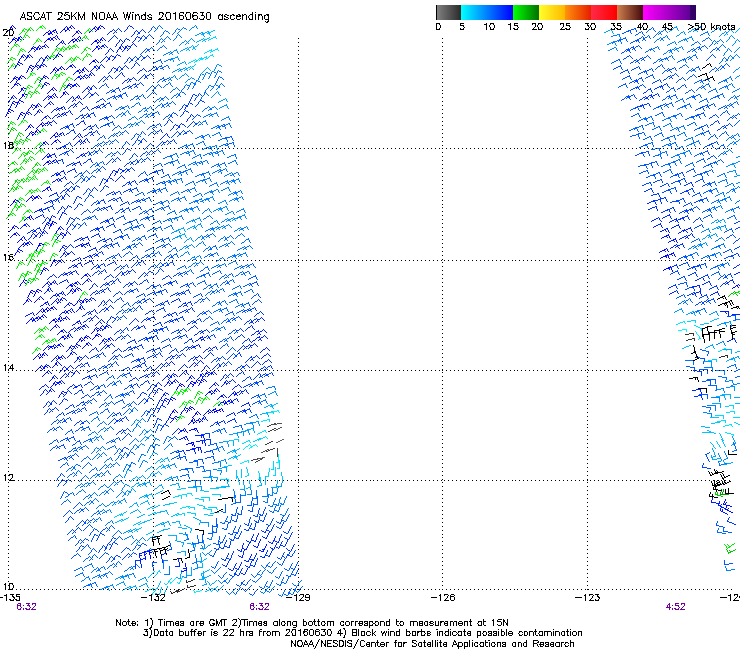Click the '0' tick label on the color legend

pos(438,27)
